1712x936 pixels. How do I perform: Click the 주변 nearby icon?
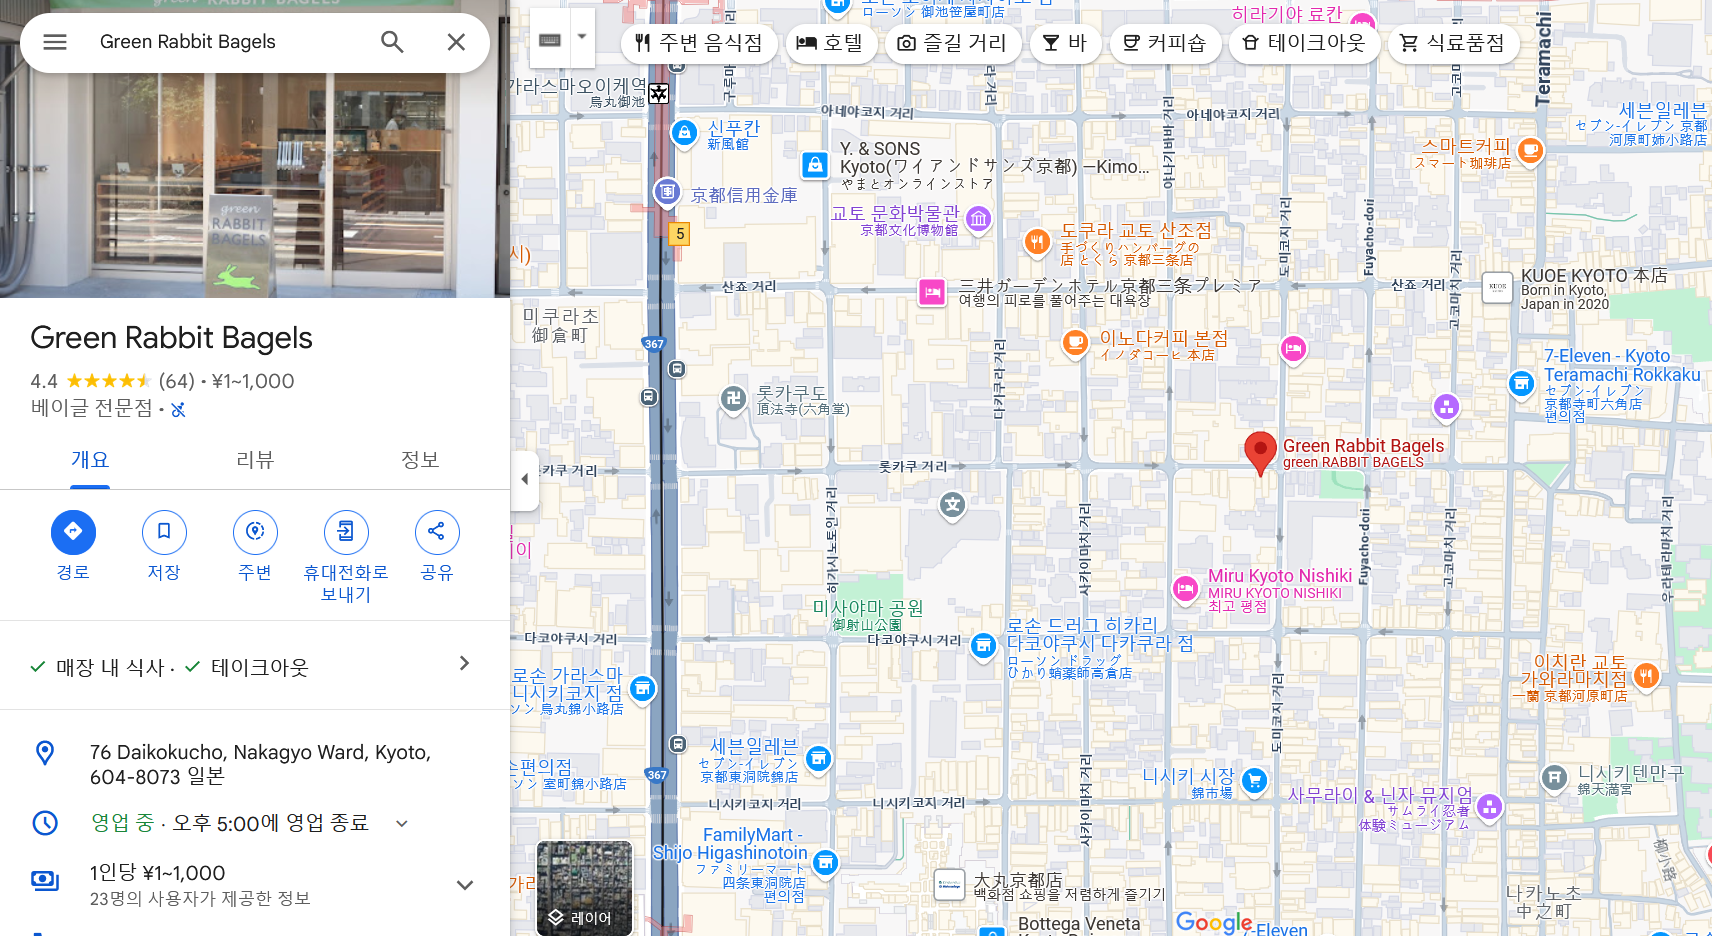255,532
